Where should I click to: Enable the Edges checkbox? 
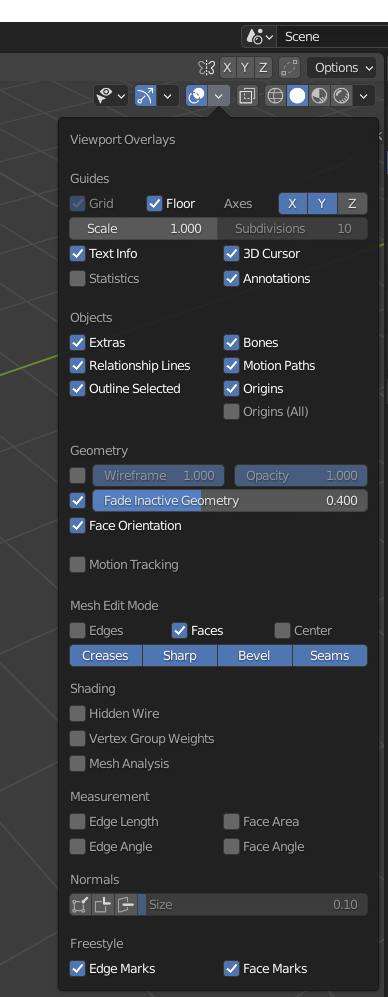pyautogui.click(x=78, y=631)
